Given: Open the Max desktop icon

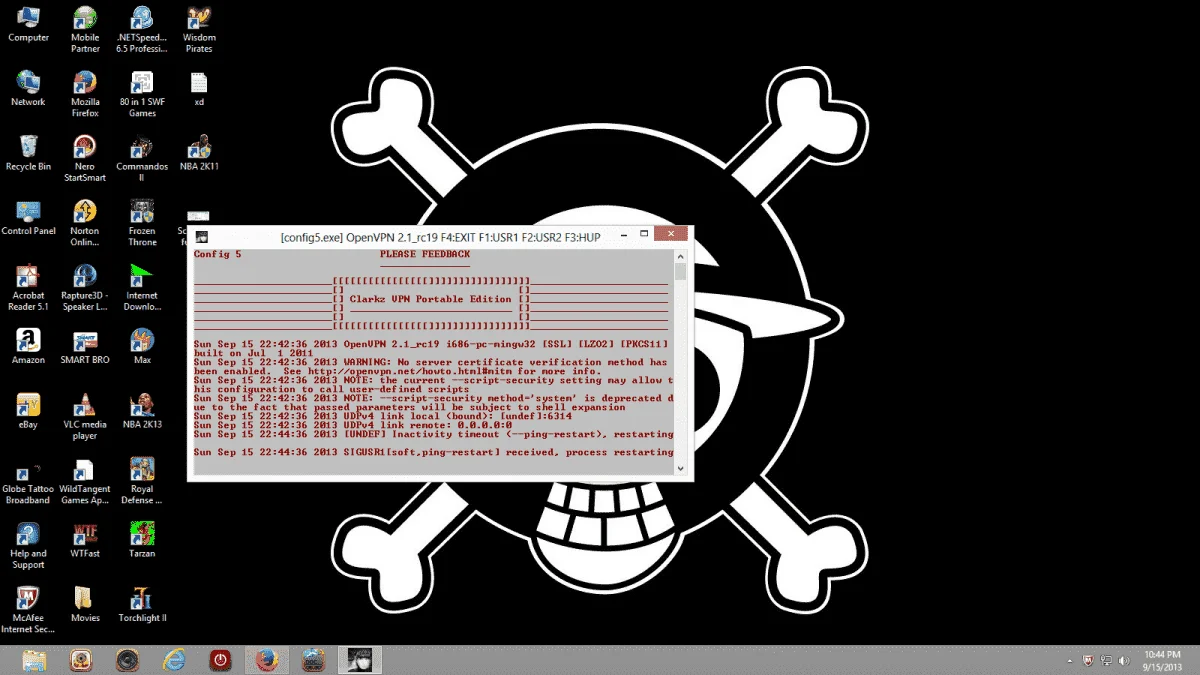Looking at the screenshot, I should click(142, 346).
